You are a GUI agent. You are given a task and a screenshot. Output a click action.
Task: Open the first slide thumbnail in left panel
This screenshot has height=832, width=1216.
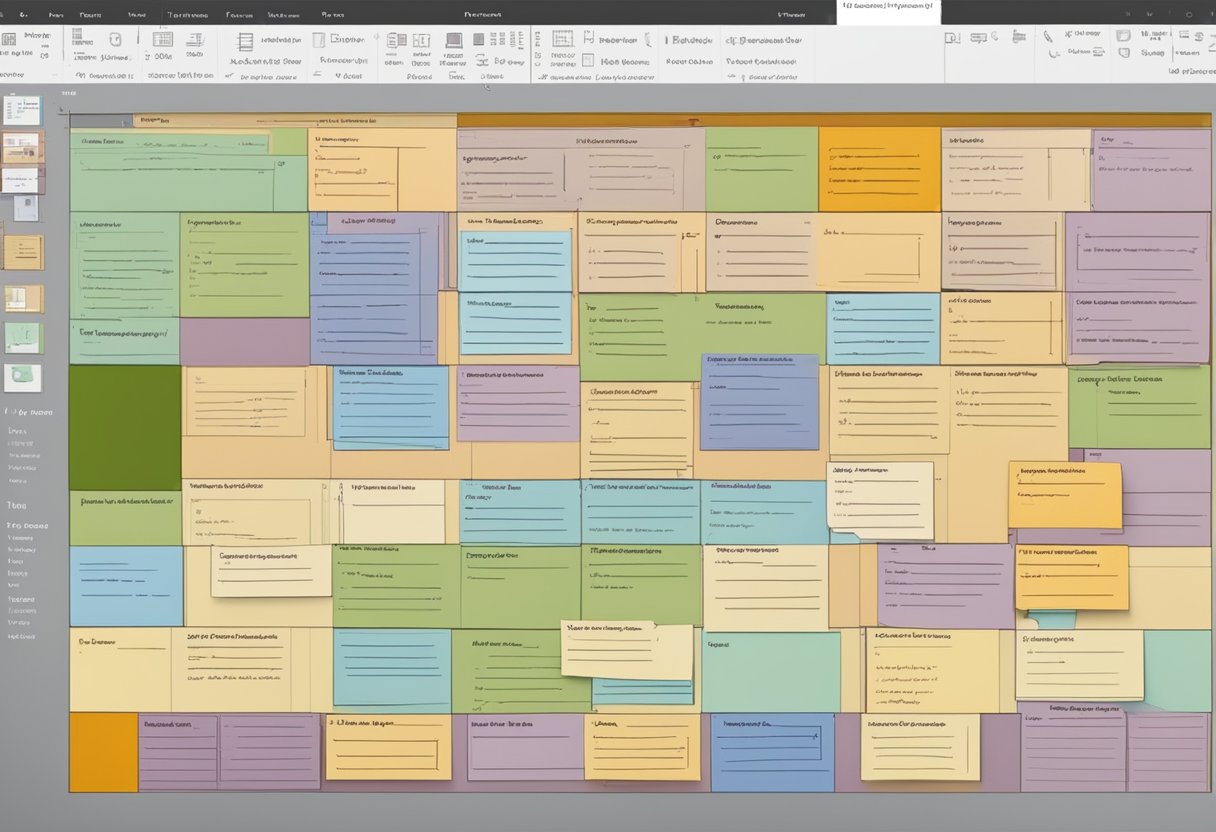(x=22, y=110)
